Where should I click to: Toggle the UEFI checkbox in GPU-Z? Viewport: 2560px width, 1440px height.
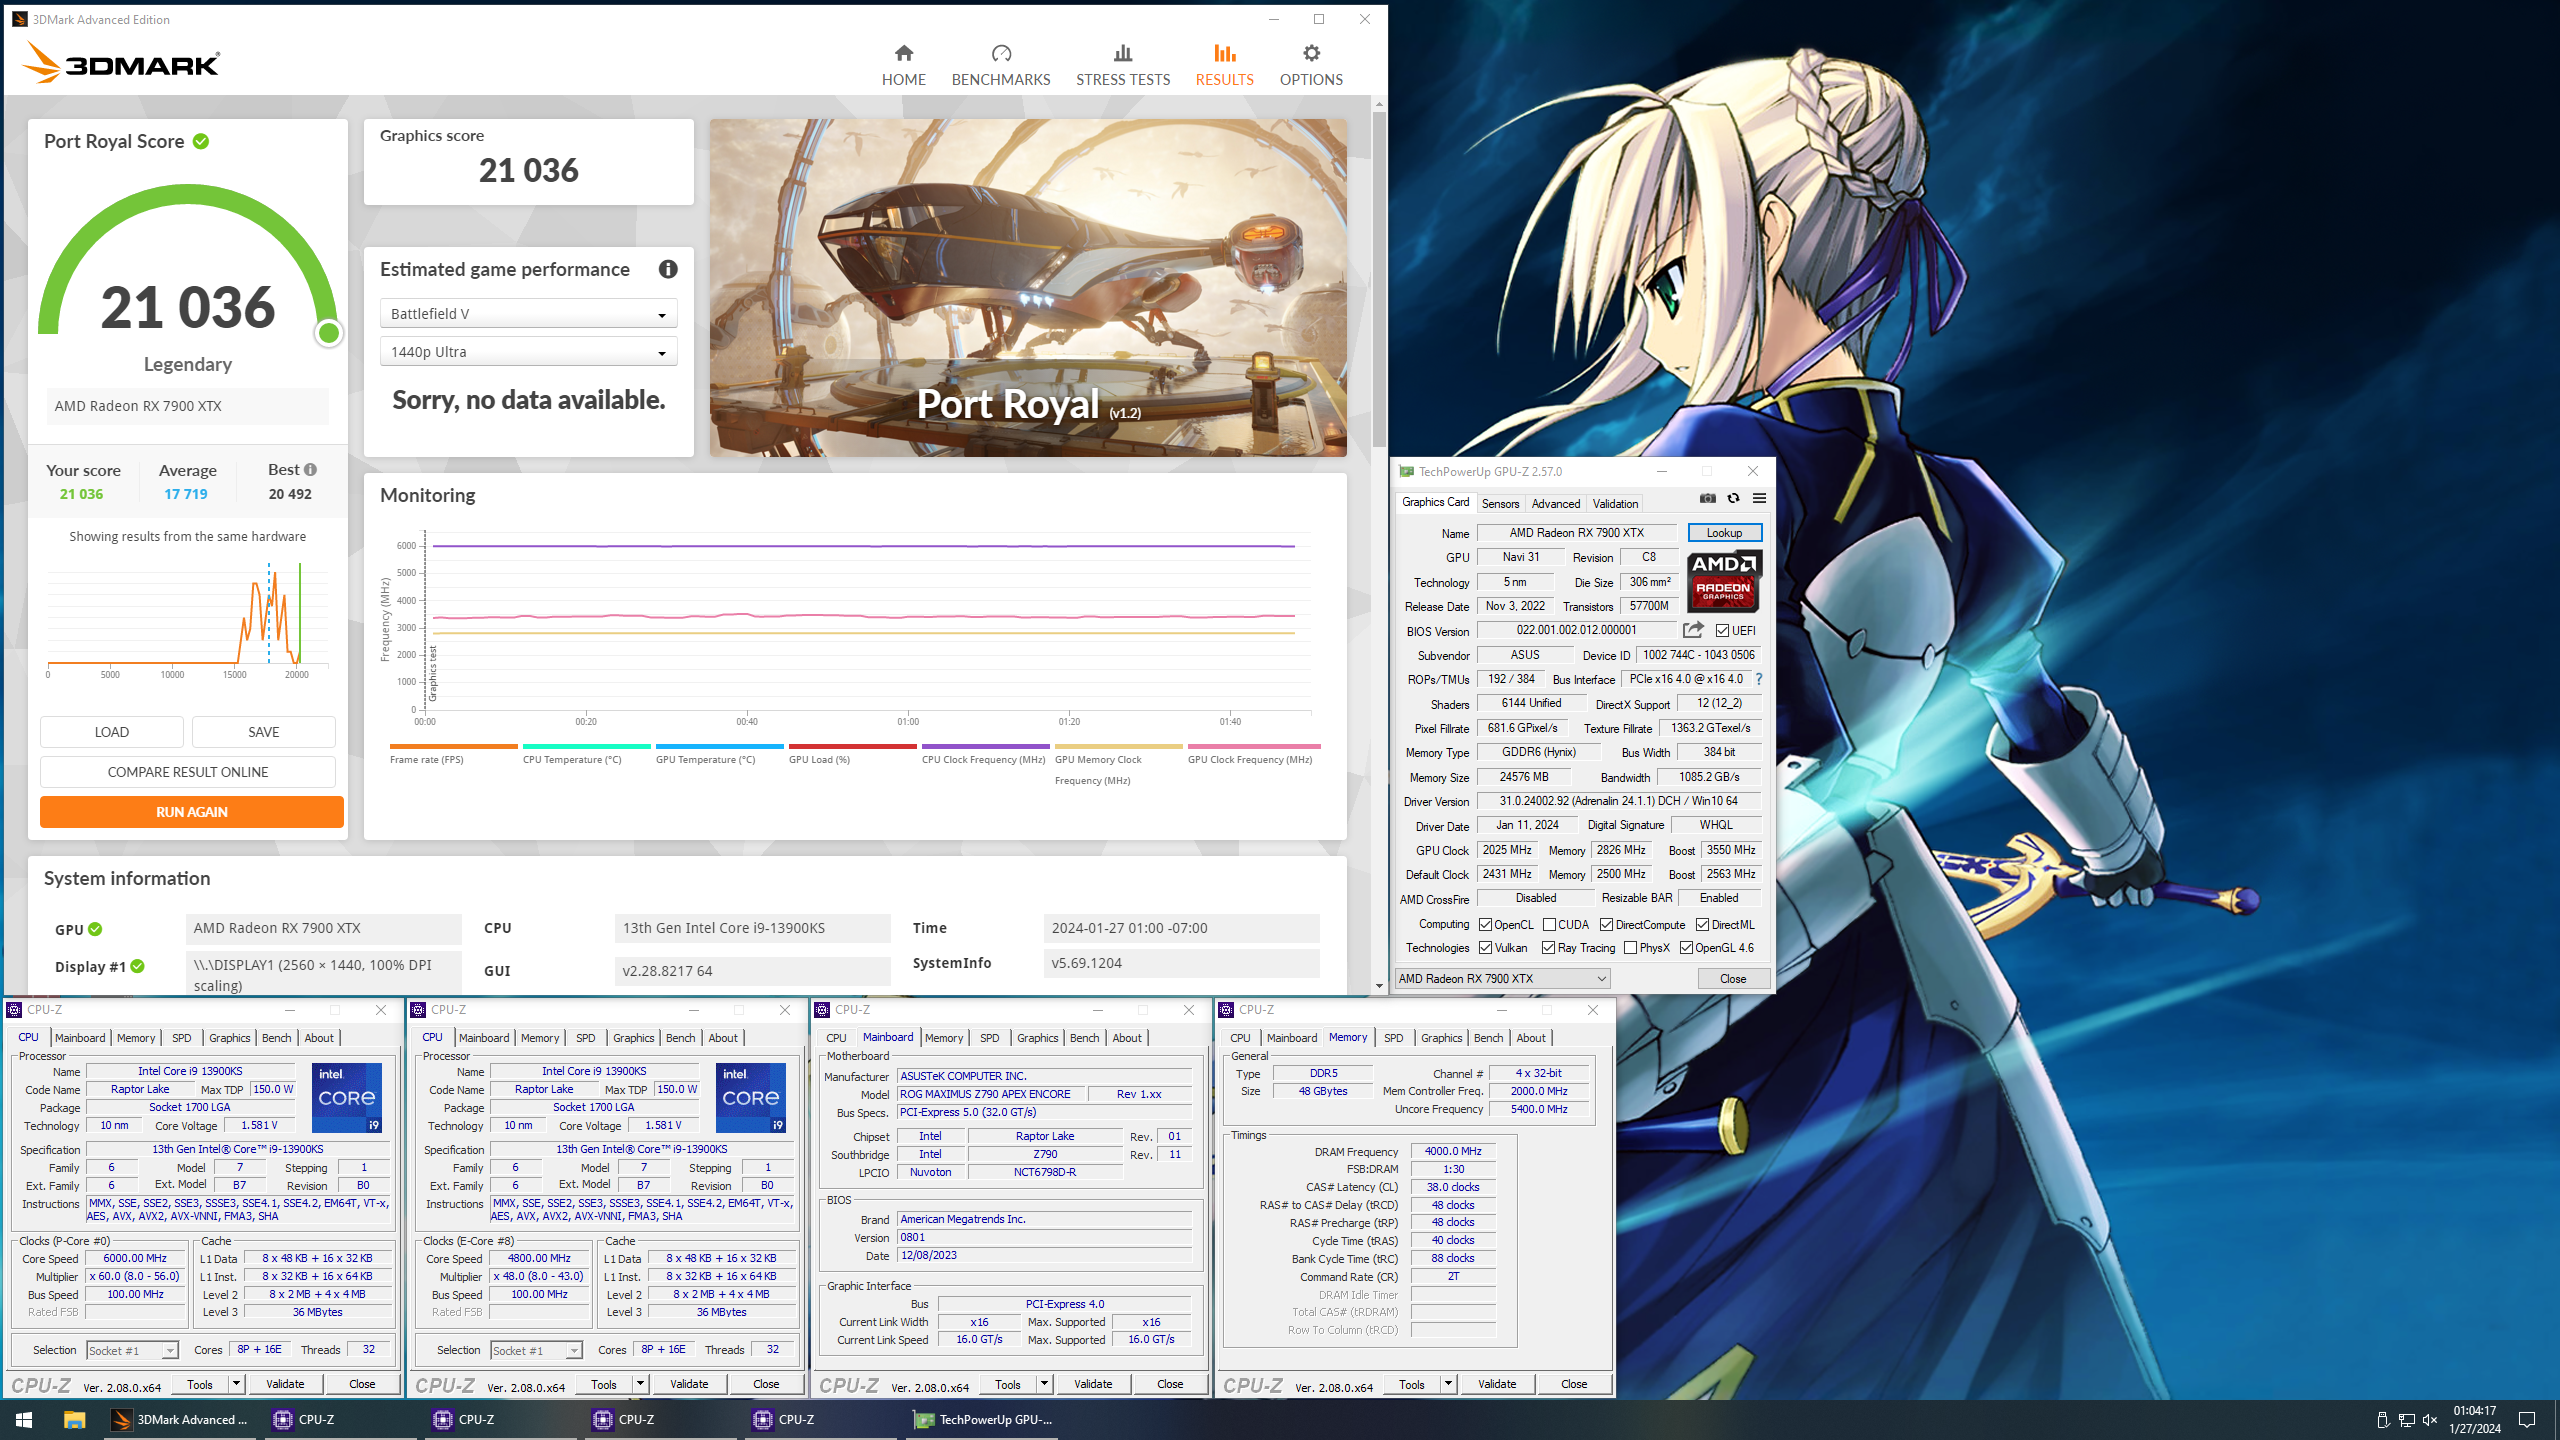(x=1722, y=631)
